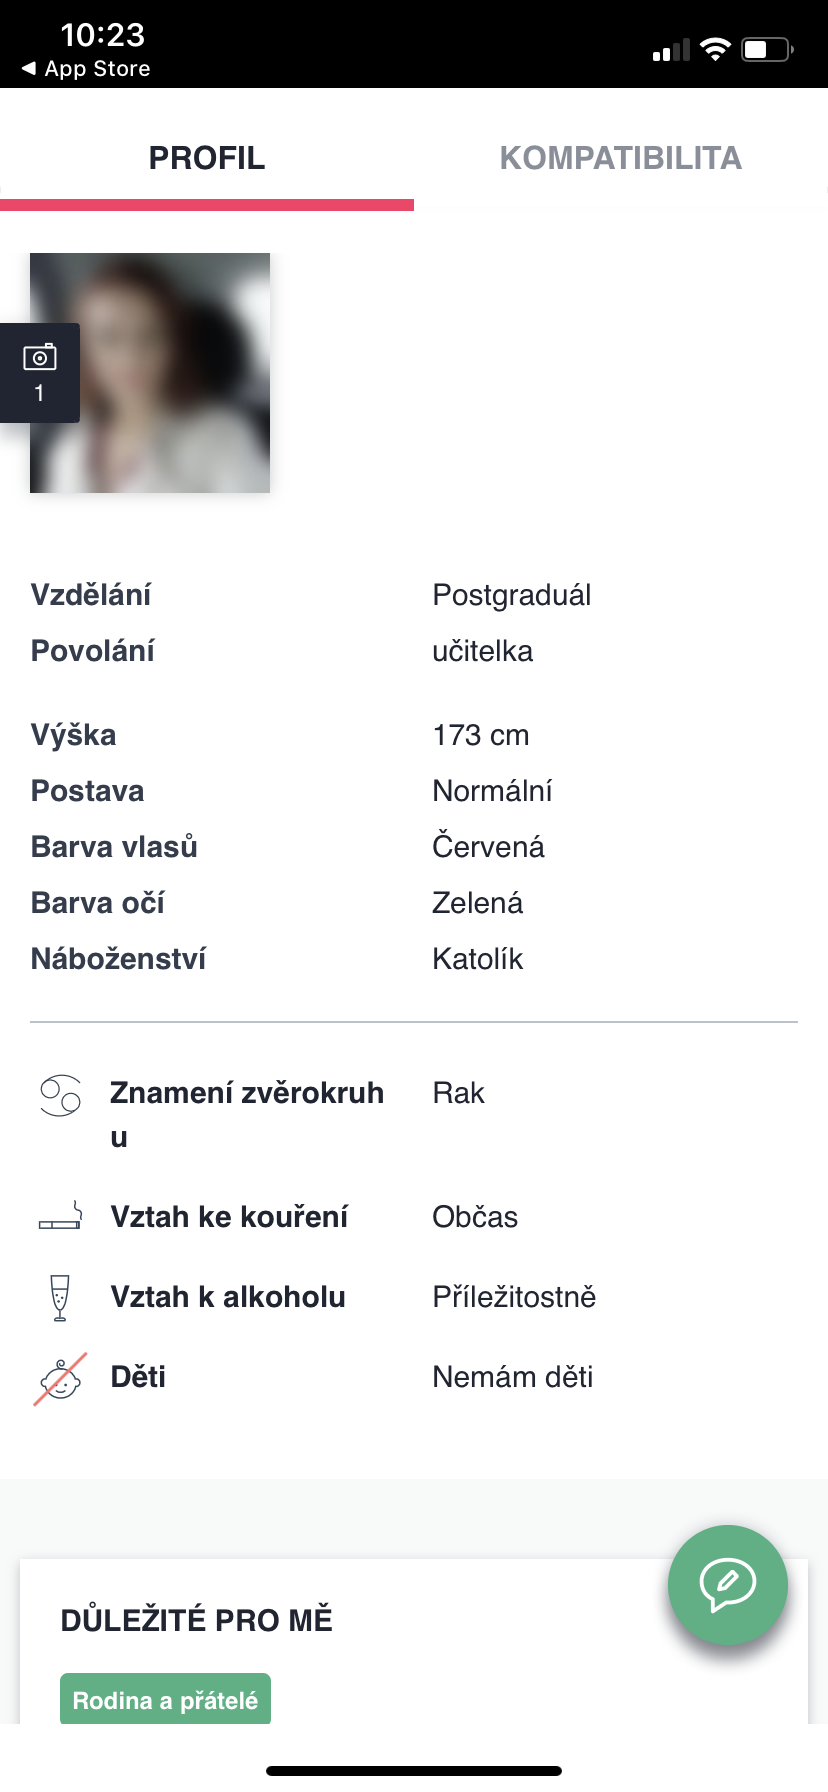Image resolution: width=828 pixels, height=1792 pixels.
Task: Tap the cigarette smoking icon
Action: pos(60,1217)
